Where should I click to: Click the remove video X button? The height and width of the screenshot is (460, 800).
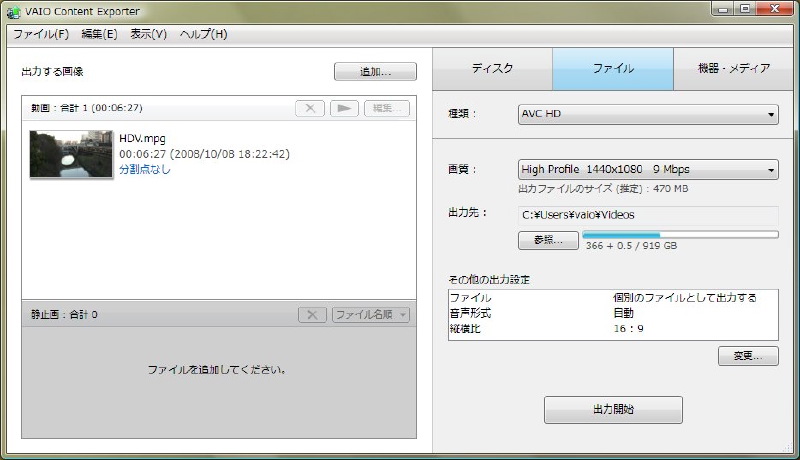click(310, 109)
